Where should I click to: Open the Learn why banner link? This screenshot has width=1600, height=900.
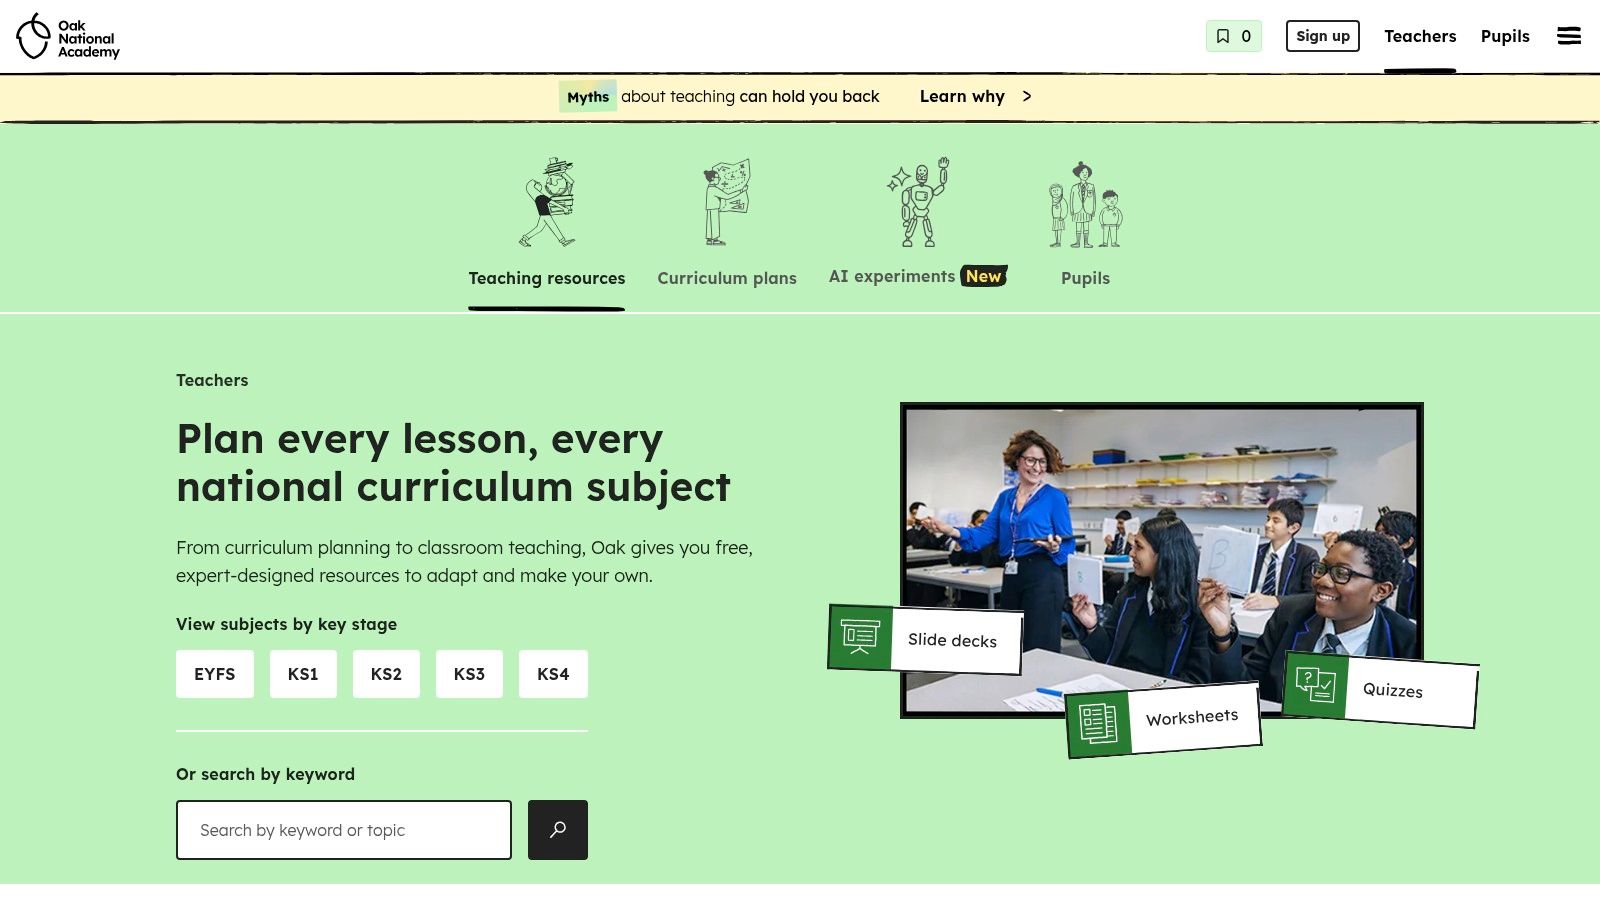pos(962,96)
